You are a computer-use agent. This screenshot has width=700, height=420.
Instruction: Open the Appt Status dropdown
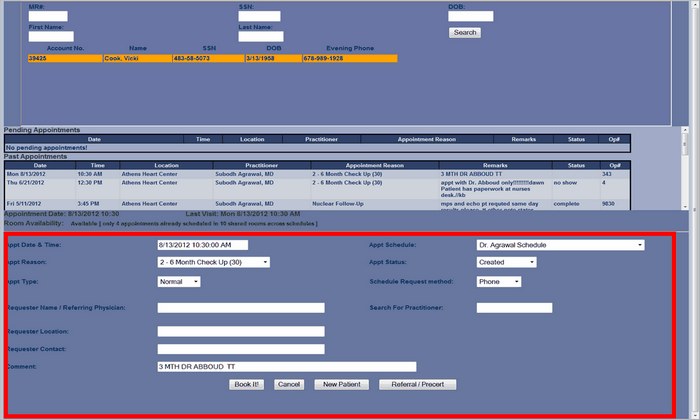pos(506,262)
